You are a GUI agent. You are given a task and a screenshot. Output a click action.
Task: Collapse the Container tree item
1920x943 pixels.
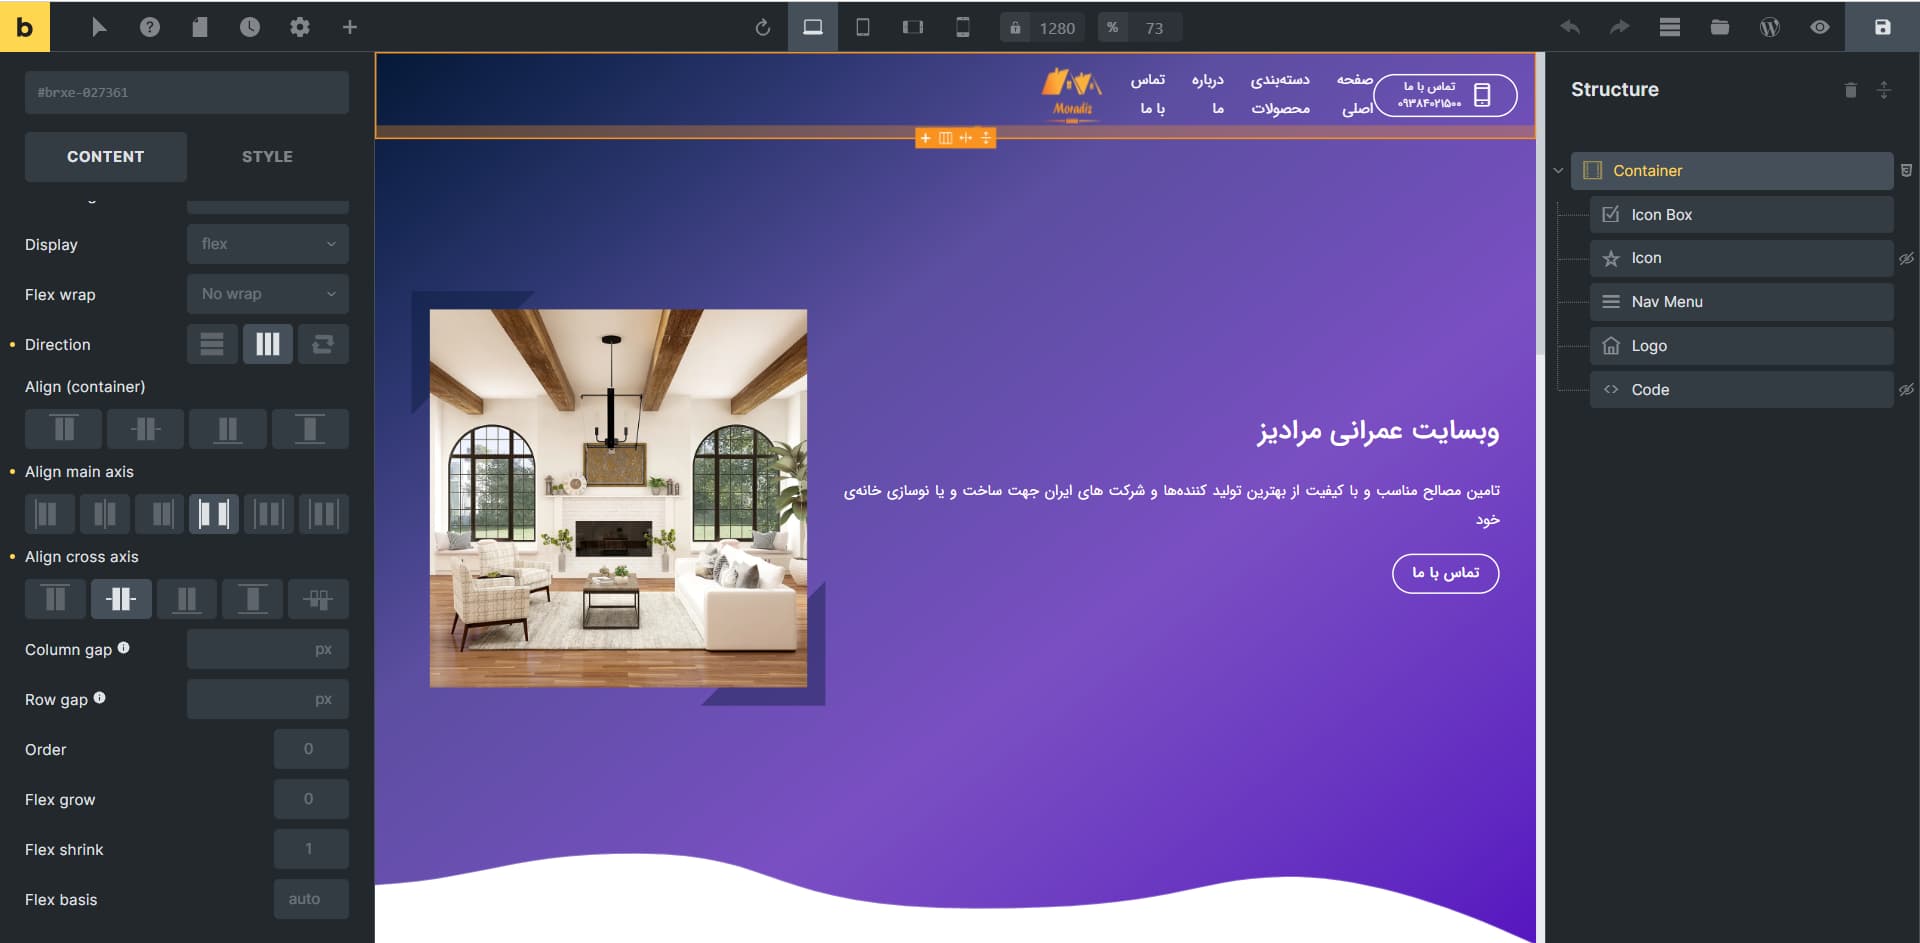(1558, 171)
